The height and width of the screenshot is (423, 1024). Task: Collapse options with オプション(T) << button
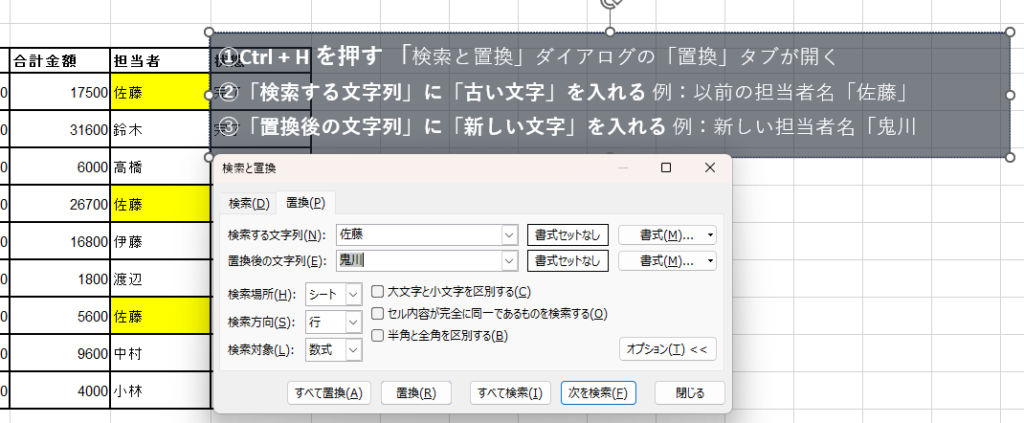(x=667, y=349)
